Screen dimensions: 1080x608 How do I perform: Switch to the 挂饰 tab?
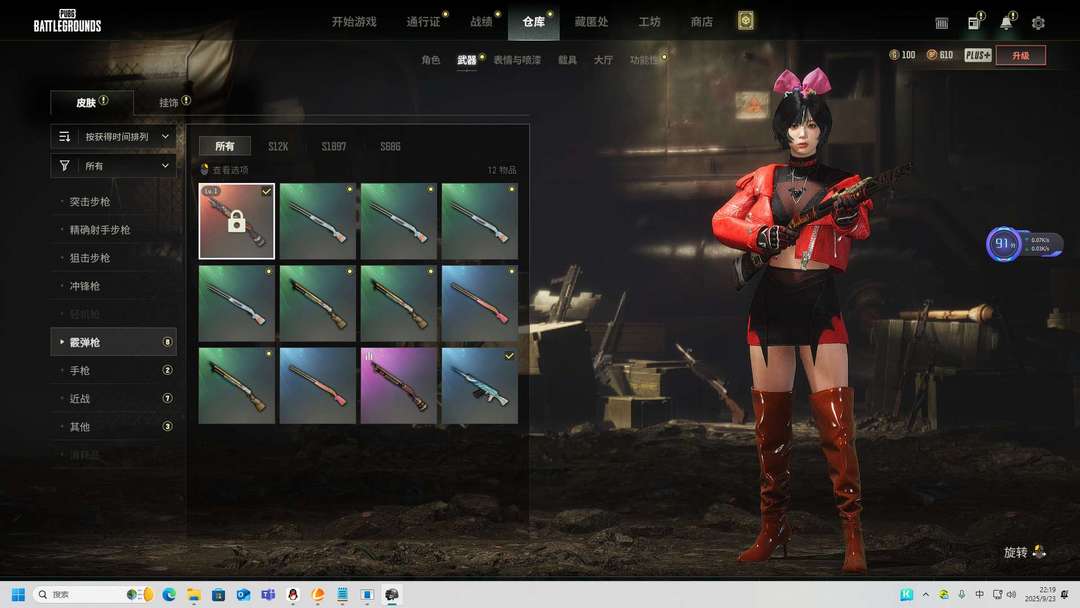click(169, 103)
